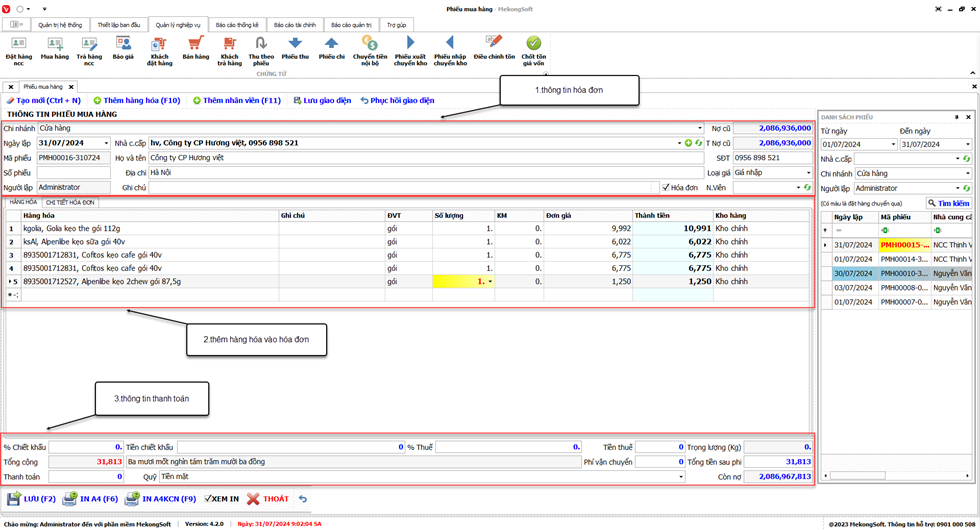This screenshot has height=530, width=980.
Task: Click the Tìm kiếm search button
Action: point(948,203)
